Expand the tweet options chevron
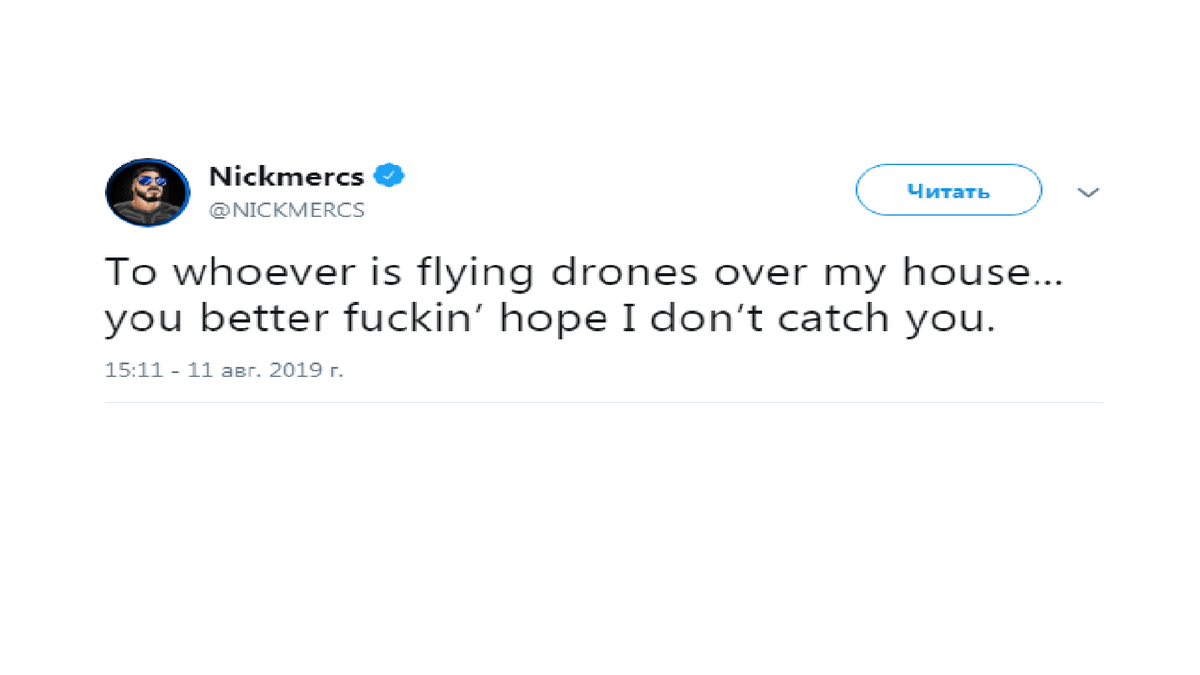The width and height of the screenshot is (1200, 675). 1088,192
